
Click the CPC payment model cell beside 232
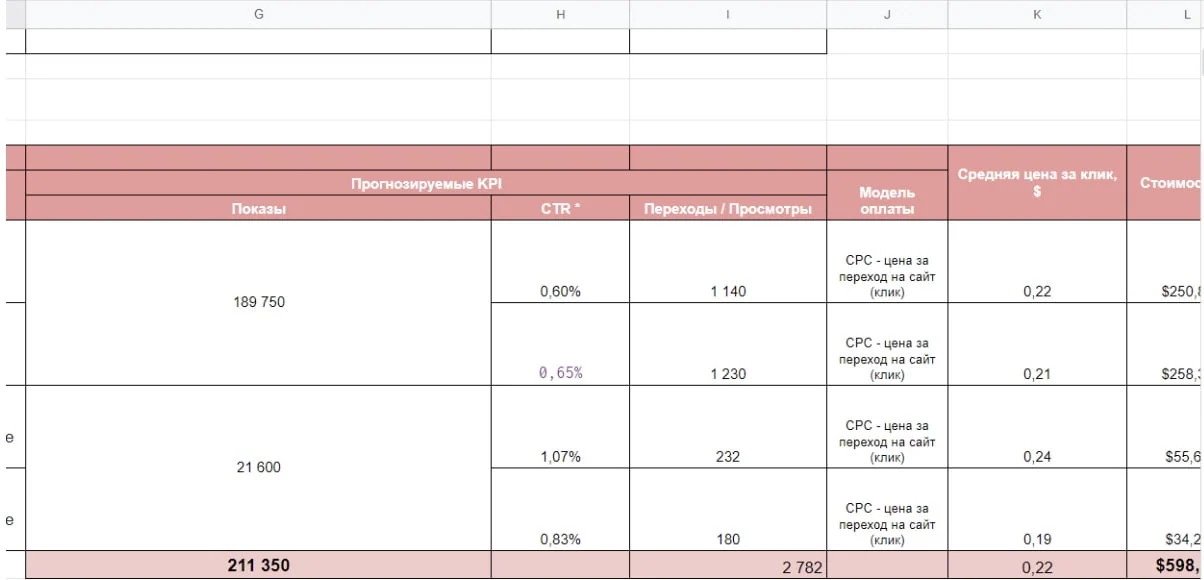(x=887, y=427)
